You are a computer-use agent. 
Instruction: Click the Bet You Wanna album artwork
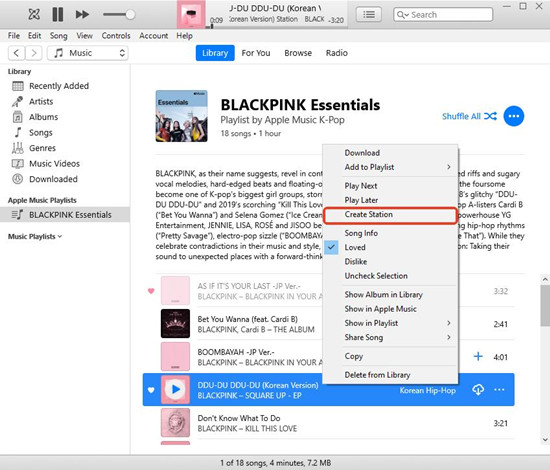pos(175,323)
